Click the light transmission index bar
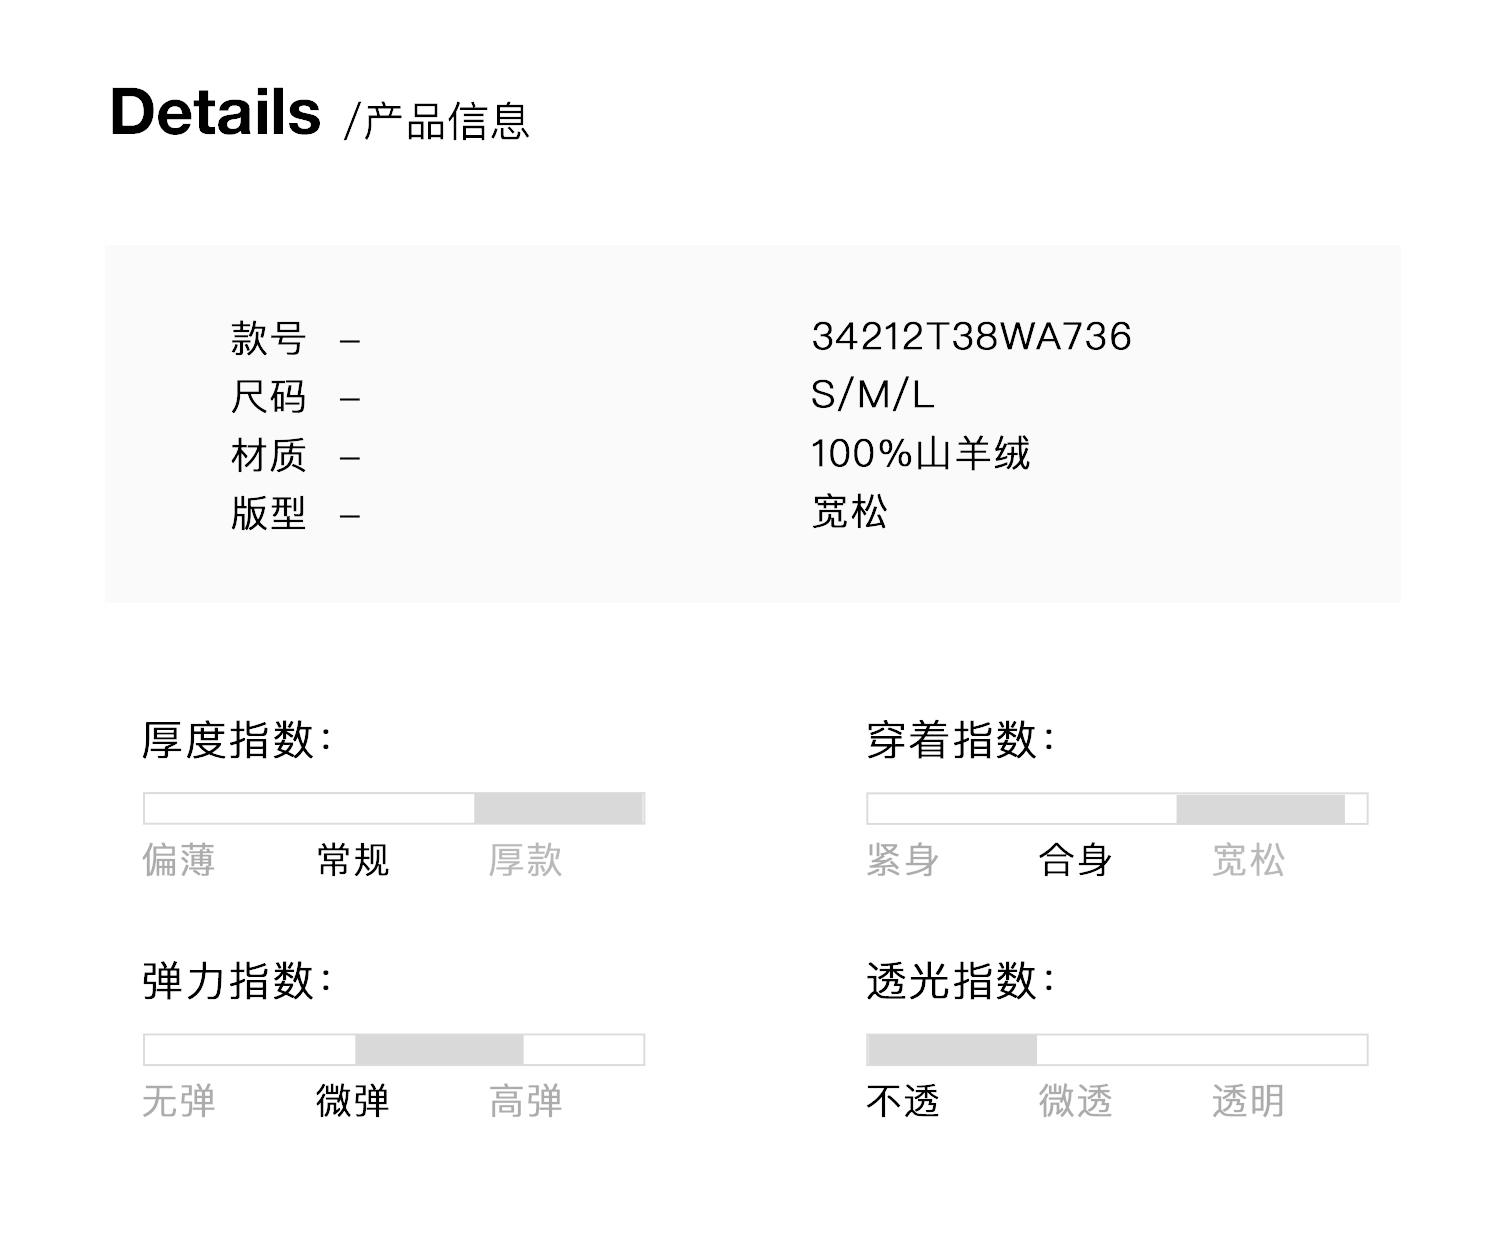Viewport: 1500px width, 1250px height. (x=1117, y=1049)
